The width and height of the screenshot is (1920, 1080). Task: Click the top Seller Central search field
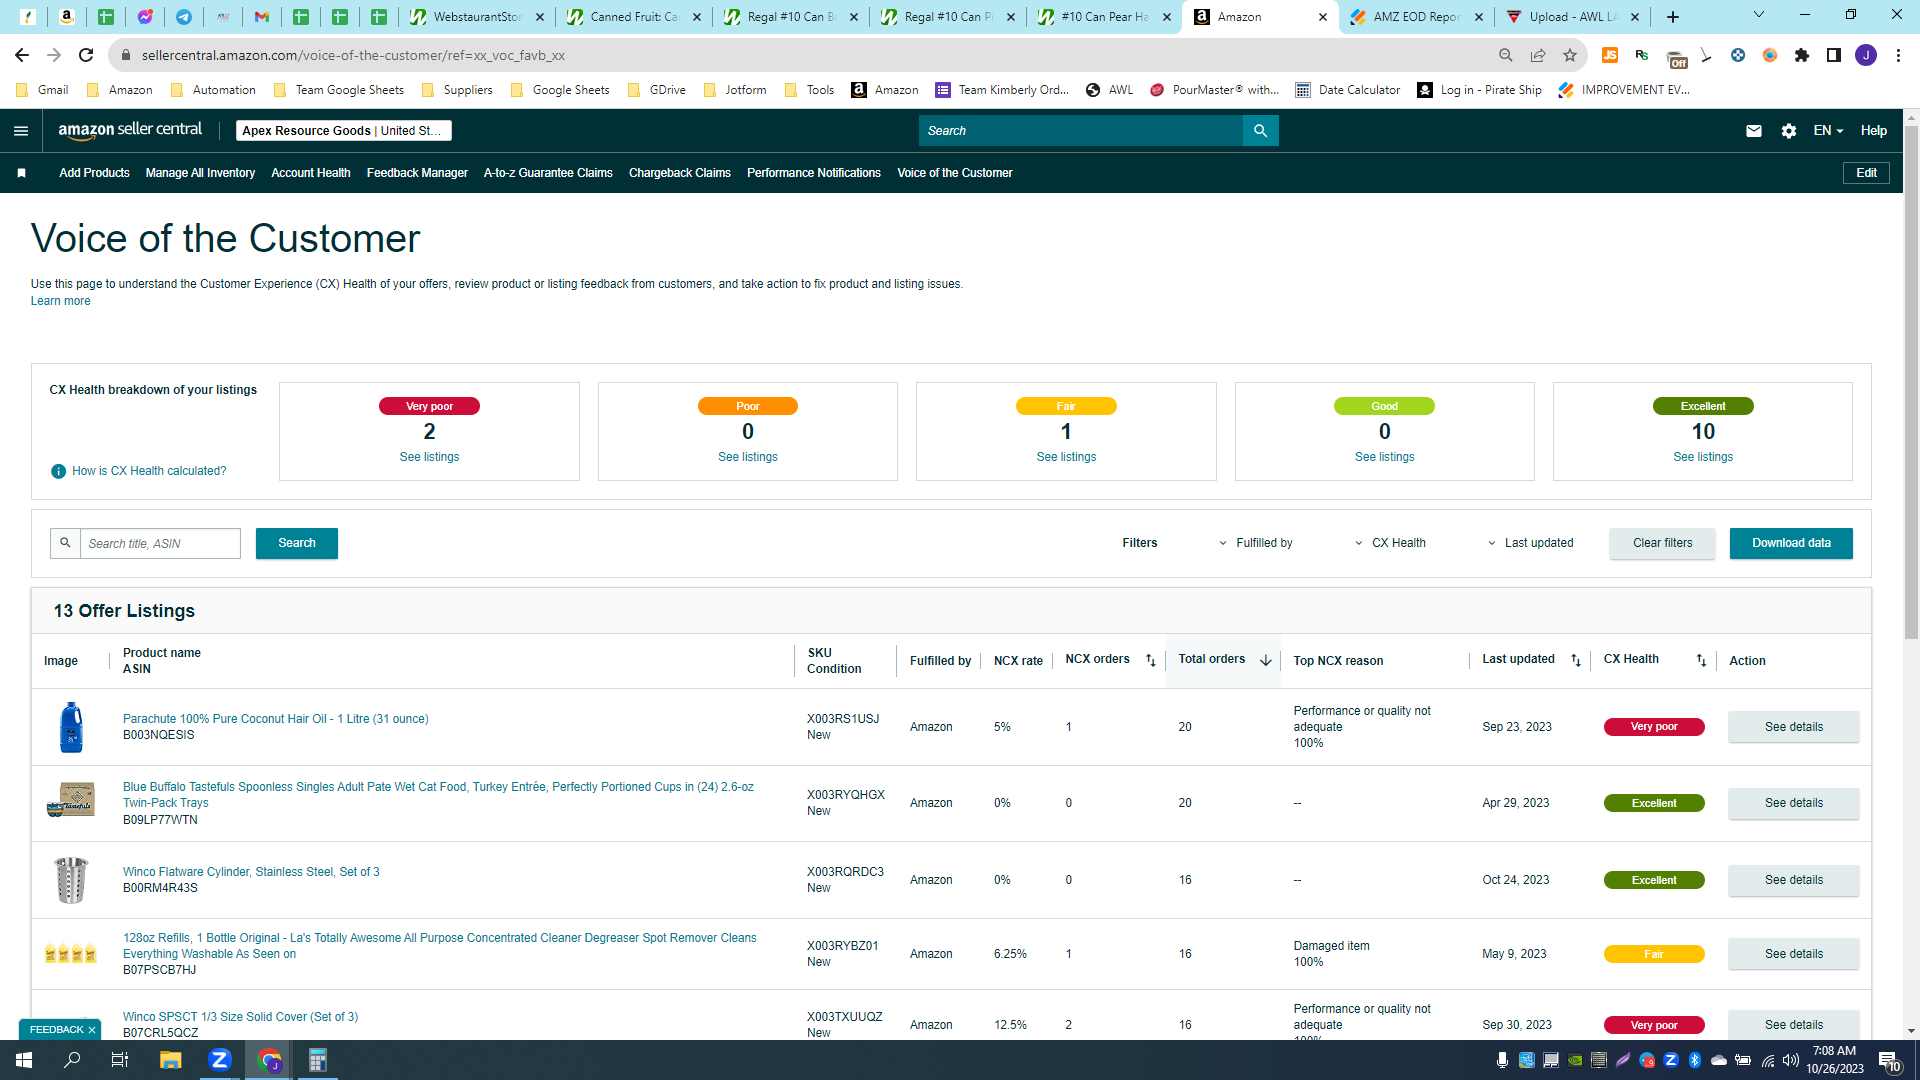click(x=1080, y=131)
